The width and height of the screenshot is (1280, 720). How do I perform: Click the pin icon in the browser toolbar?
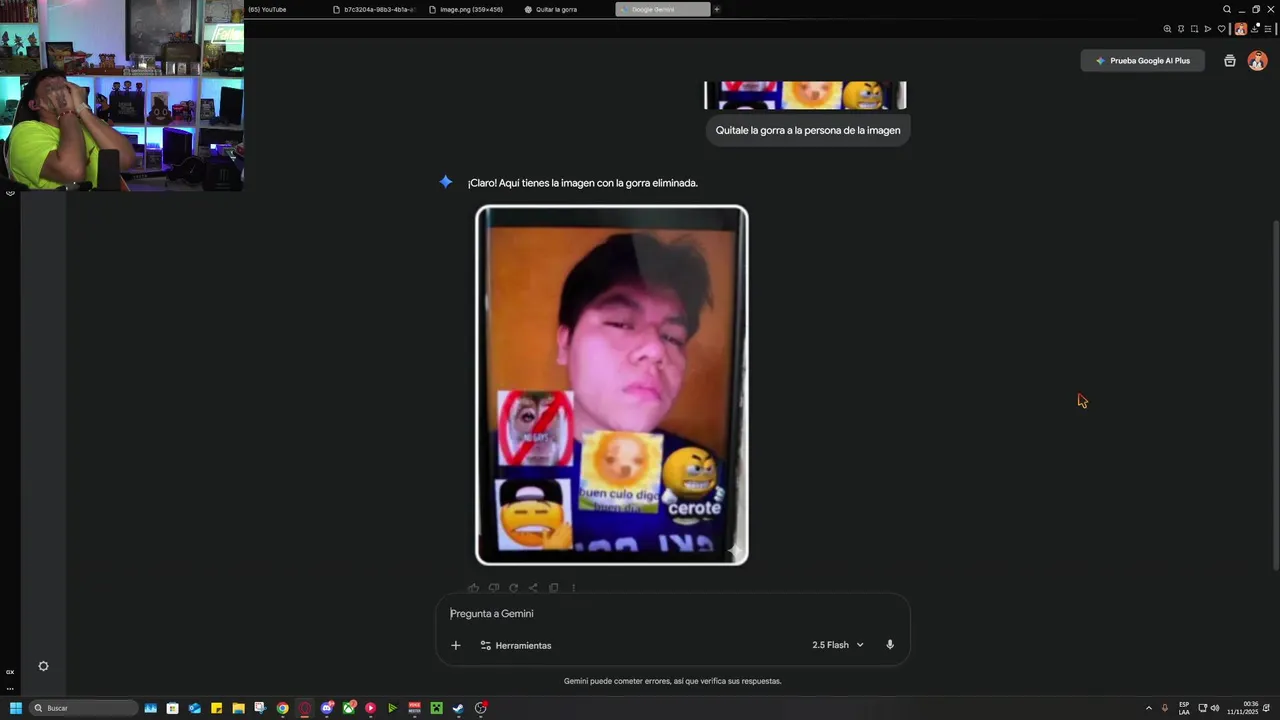point(1181,29)
